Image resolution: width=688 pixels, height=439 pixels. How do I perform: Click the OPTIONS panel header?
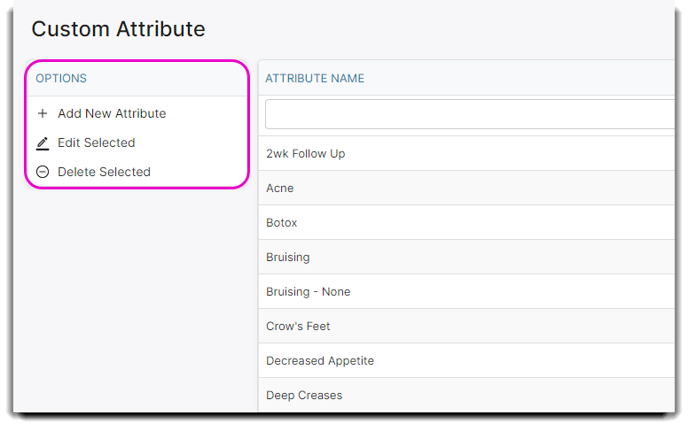[61, 79]
